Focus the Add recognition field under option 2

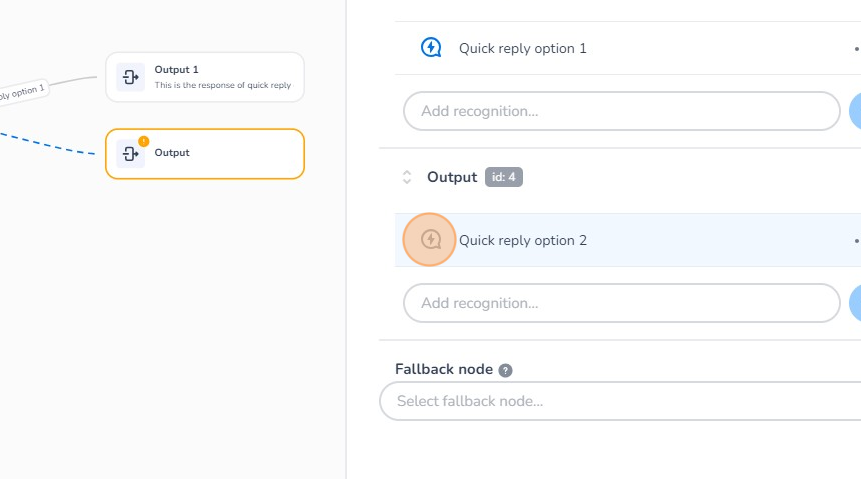point(621,303)
